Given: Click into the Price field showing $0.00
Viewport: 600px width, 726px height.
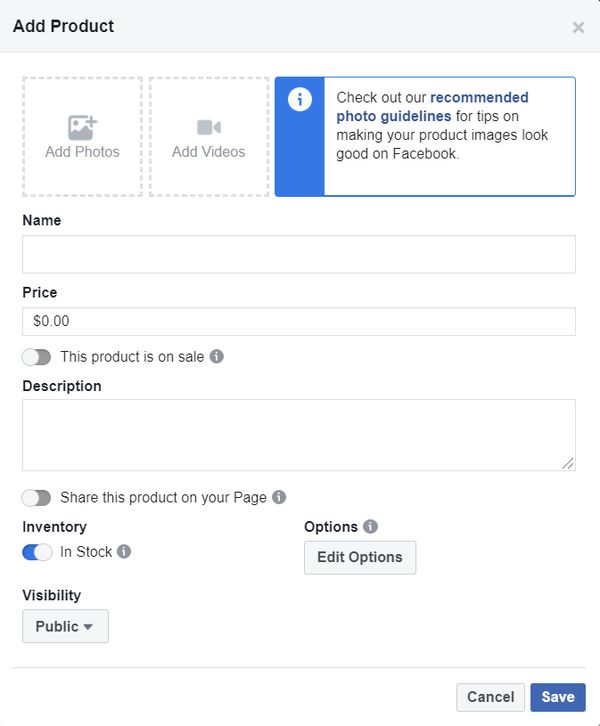Looking at the screenshot, I should pyautogui.click(x=298, y=322).
